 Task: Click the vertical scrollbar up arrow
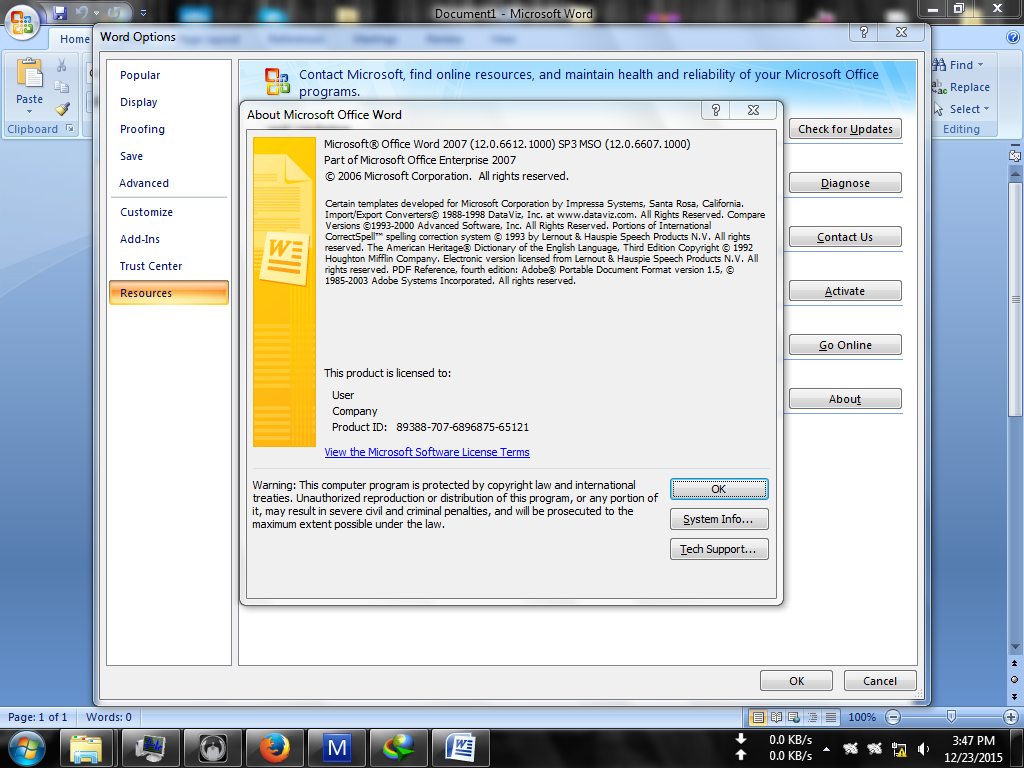(1015, 174)
